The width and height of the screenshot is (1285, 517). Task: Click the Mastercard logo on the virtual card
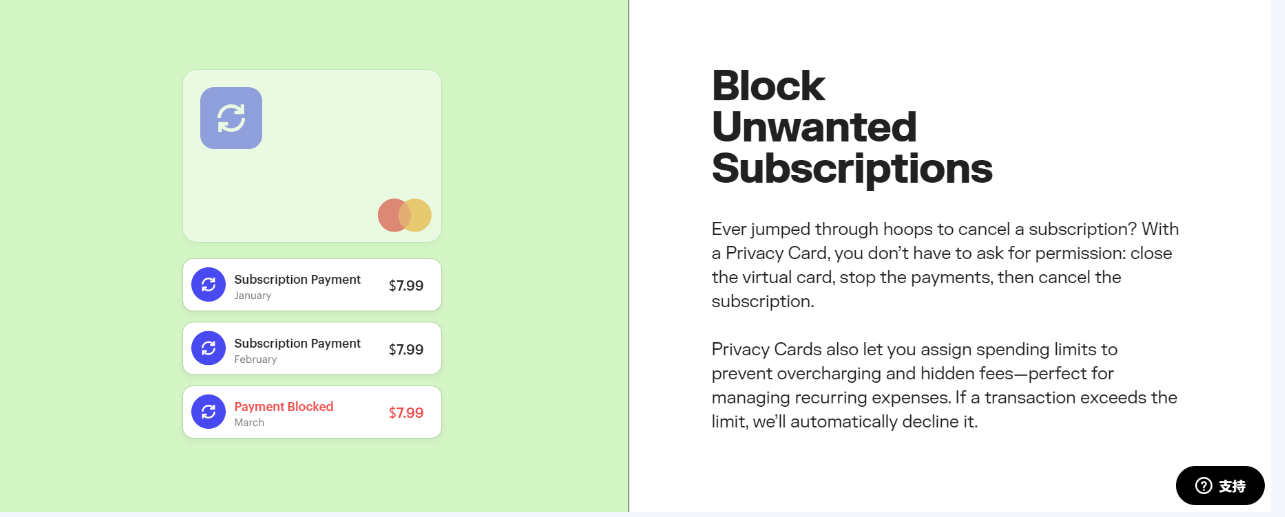click(404, 215)
